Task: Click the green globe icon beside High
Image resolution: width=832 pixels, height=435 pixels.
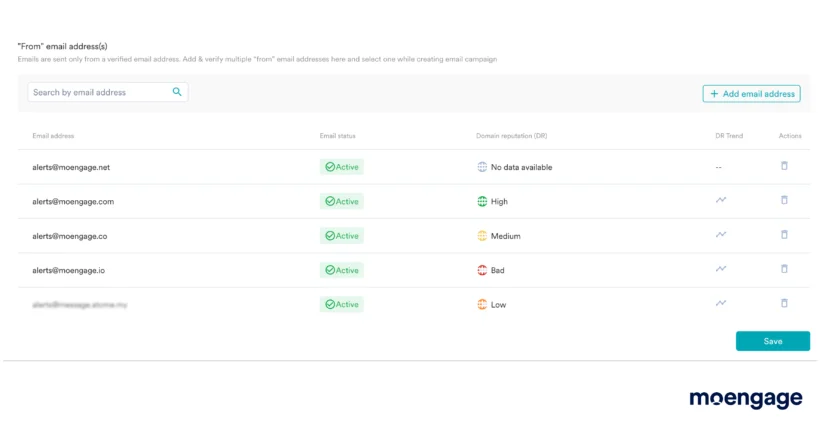Action: [x=482, y=202]
